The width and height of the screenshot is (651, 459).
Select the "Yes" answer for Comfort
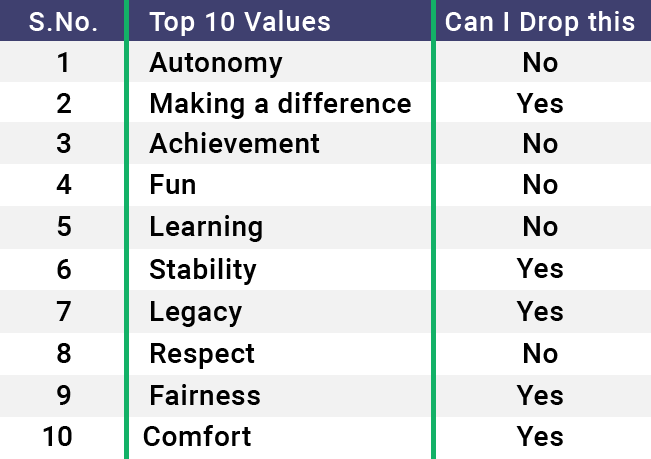(540, 436)
